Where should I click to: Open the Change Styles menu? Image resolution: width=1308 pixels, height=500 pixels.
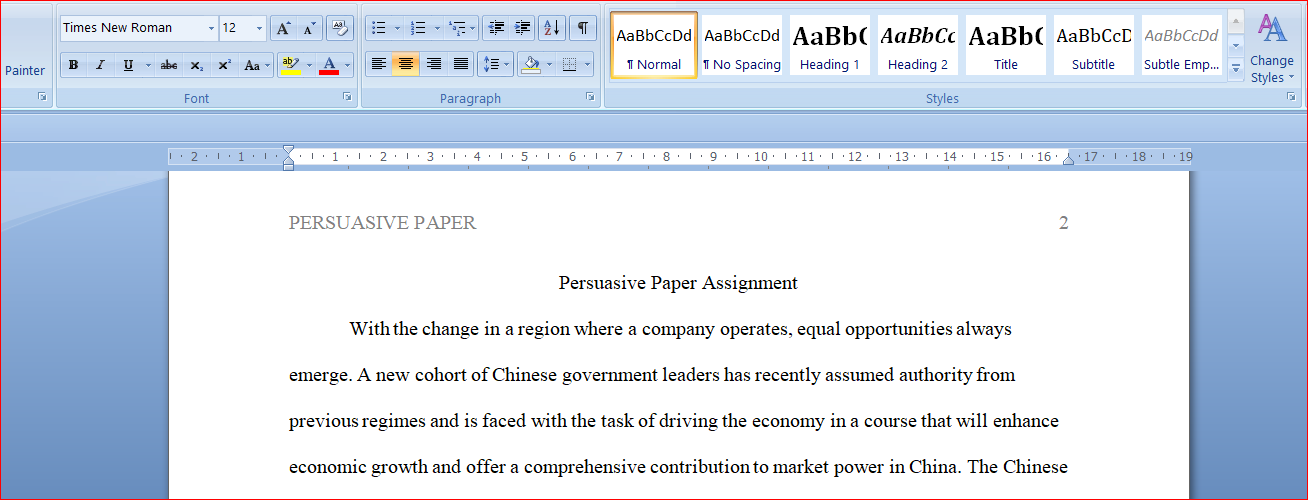1272,48
